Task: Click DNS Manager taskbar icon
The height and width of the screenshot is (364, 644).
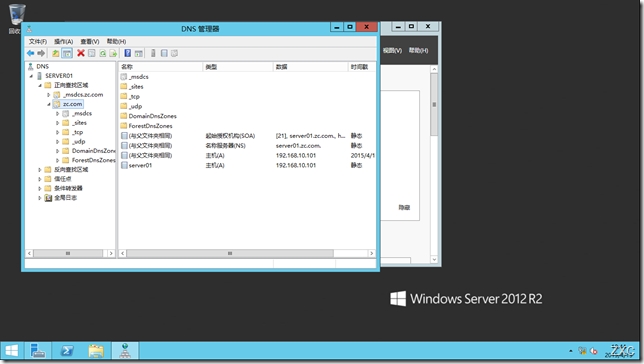Action: [x=125, y=351]
